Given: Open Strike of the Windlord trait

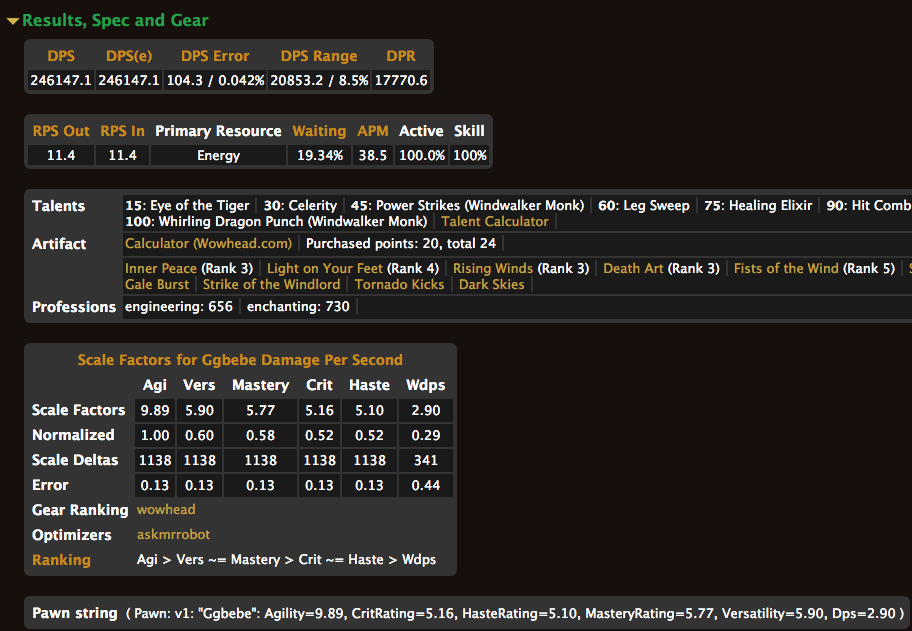Looking at the screenshot, I should pyautogui.click(x=271, y=285).
